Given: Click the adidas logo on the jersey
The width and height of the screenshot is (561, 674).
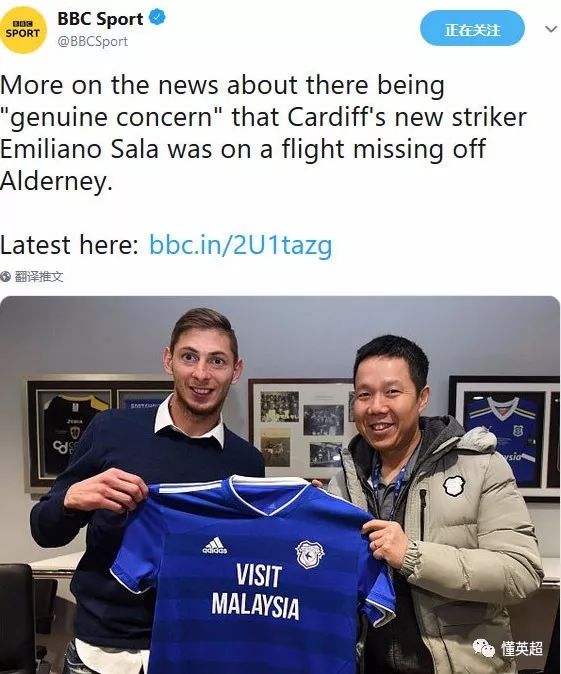Looking at the screenshot, I should coord(215,545).
